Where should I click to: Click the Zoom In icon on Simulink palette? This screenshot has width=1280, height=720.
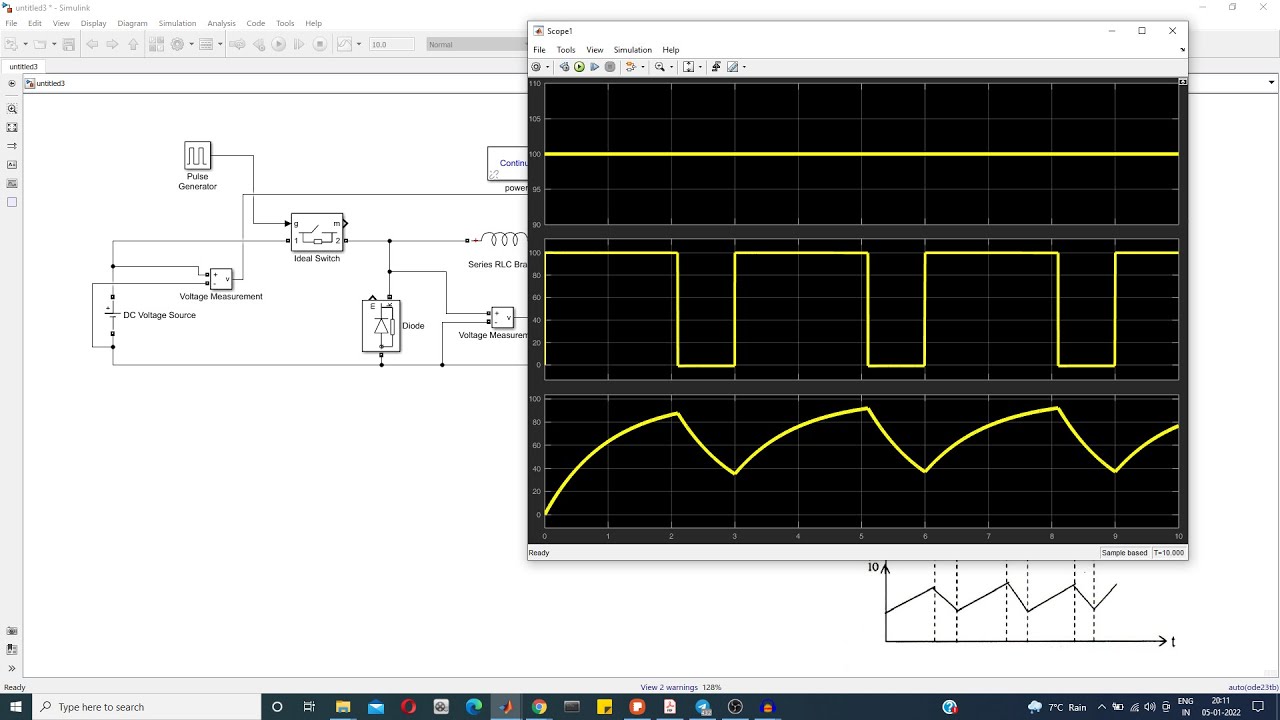(x=12, y=109)
